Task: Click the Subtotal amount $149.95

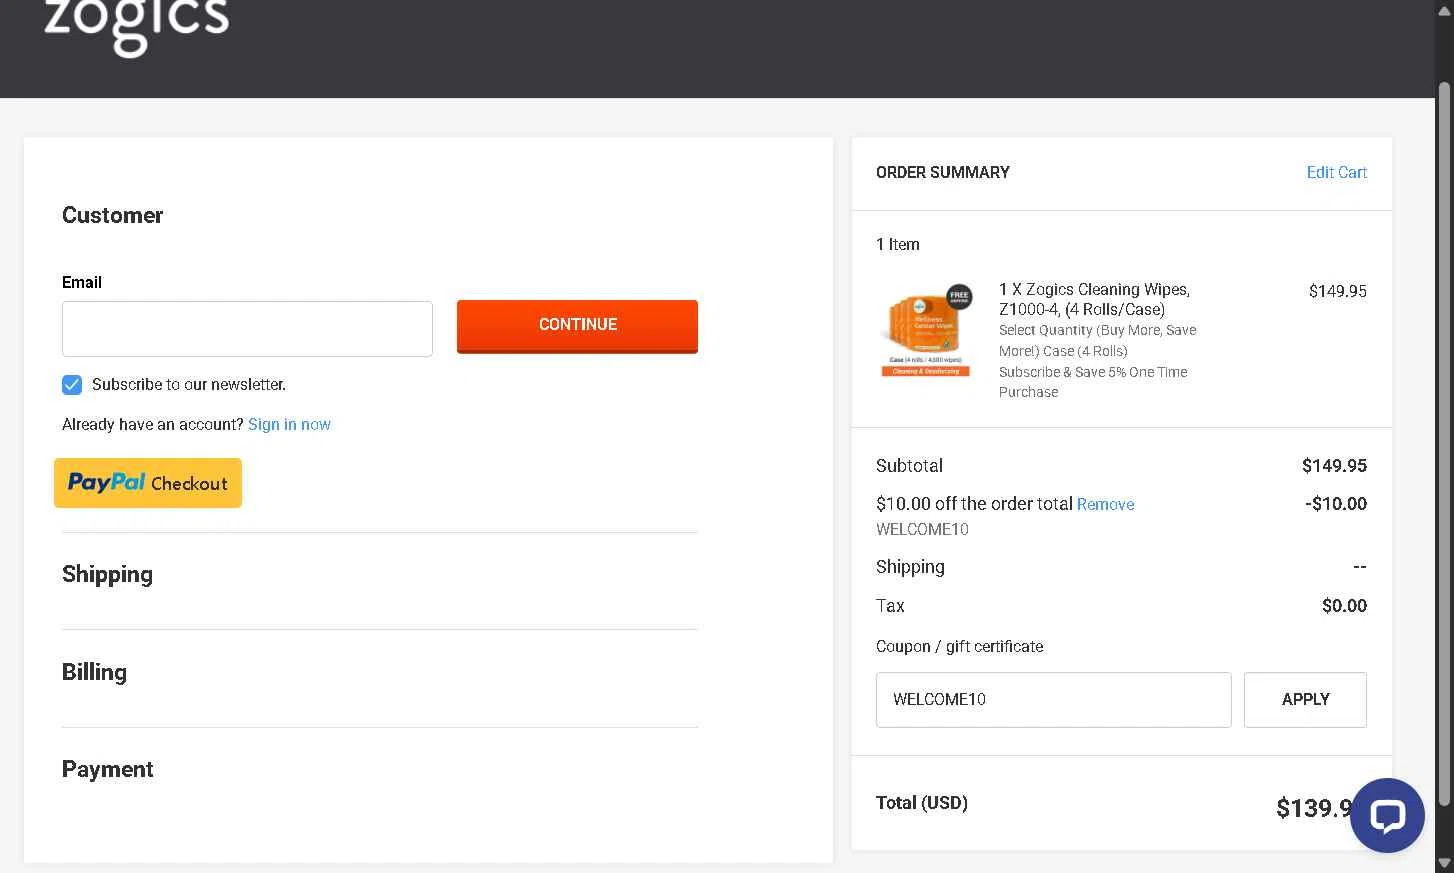Action: click(x=1334, y=466)
